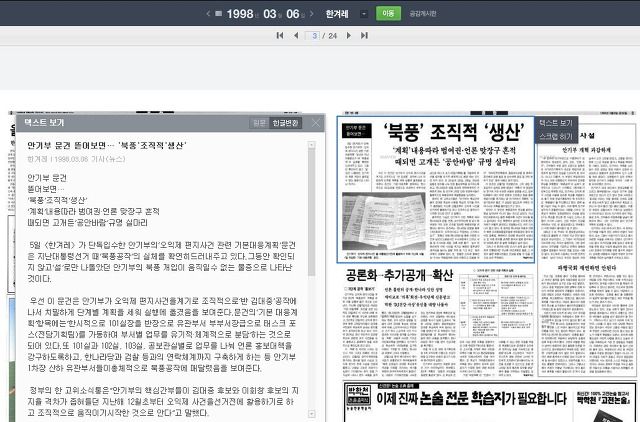Click the text panel scroll-up arrow
640x422 pixels.
pyautogui.click(x=312, y=145)
